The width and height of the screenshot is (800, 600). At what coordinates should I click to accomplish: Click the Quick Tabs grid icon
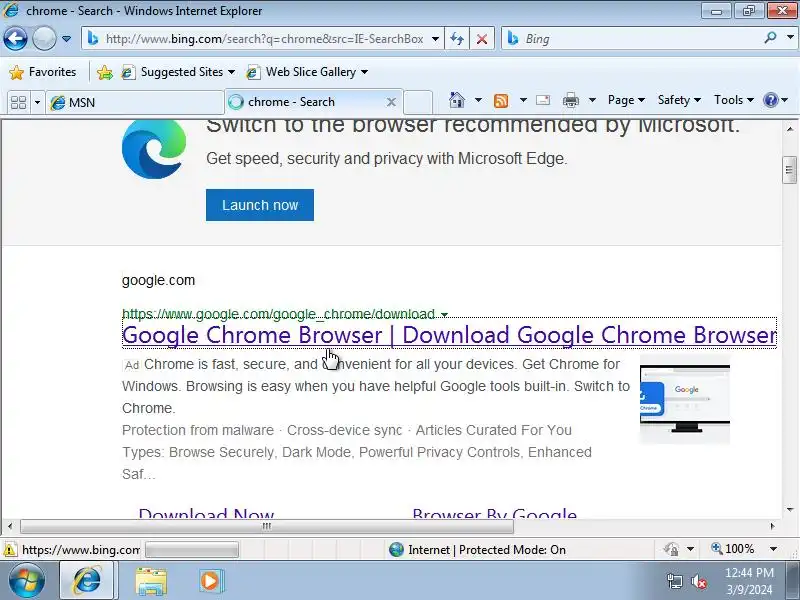pyautogui.click(x=18, y=102)
